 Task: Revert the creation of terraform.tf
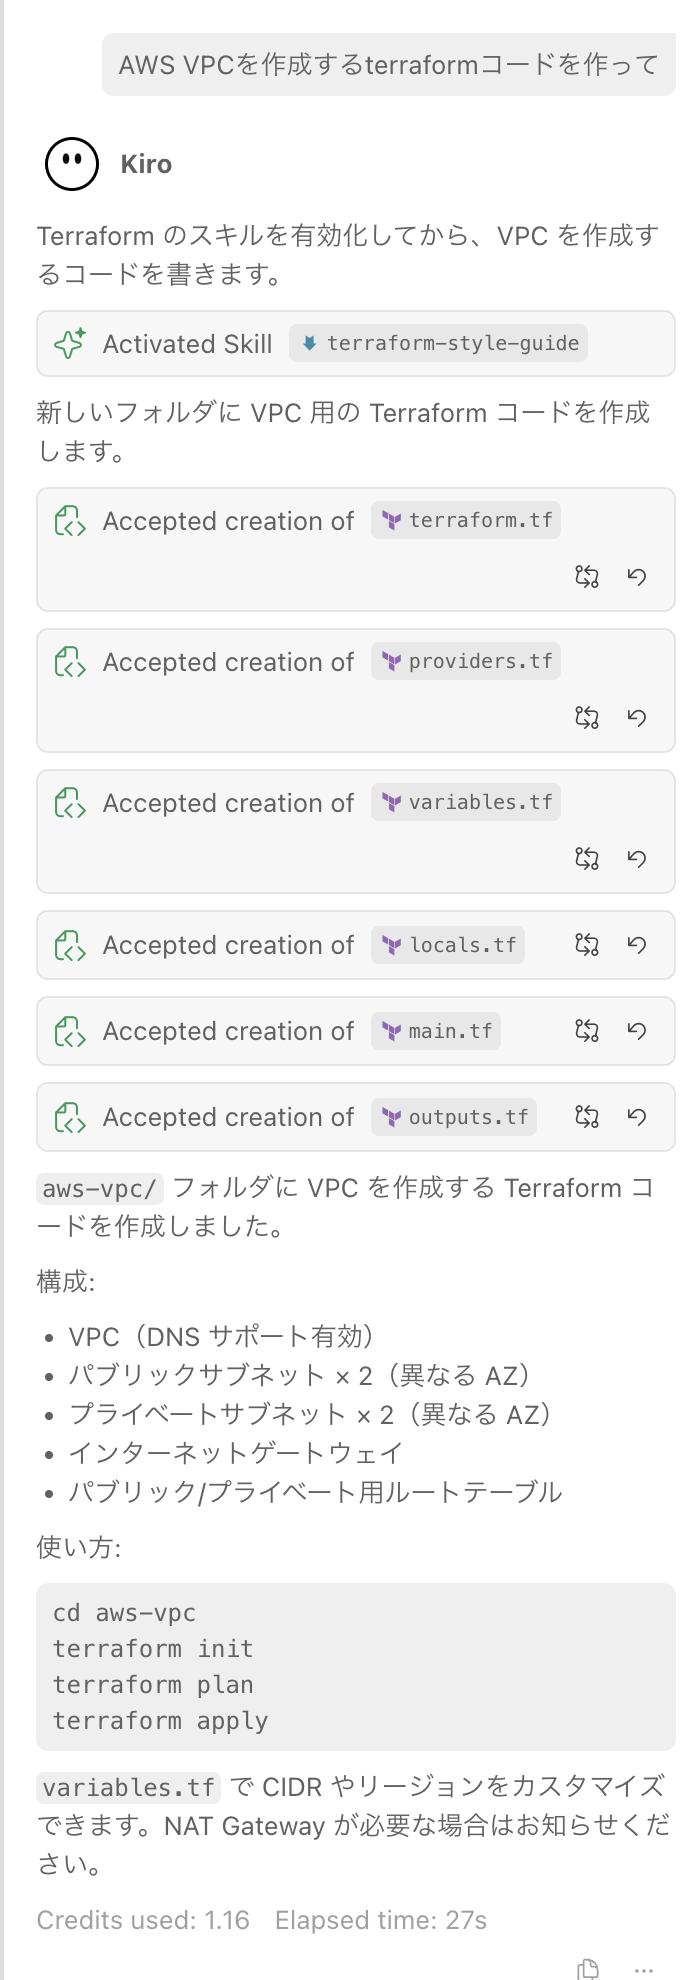point(637,576)
